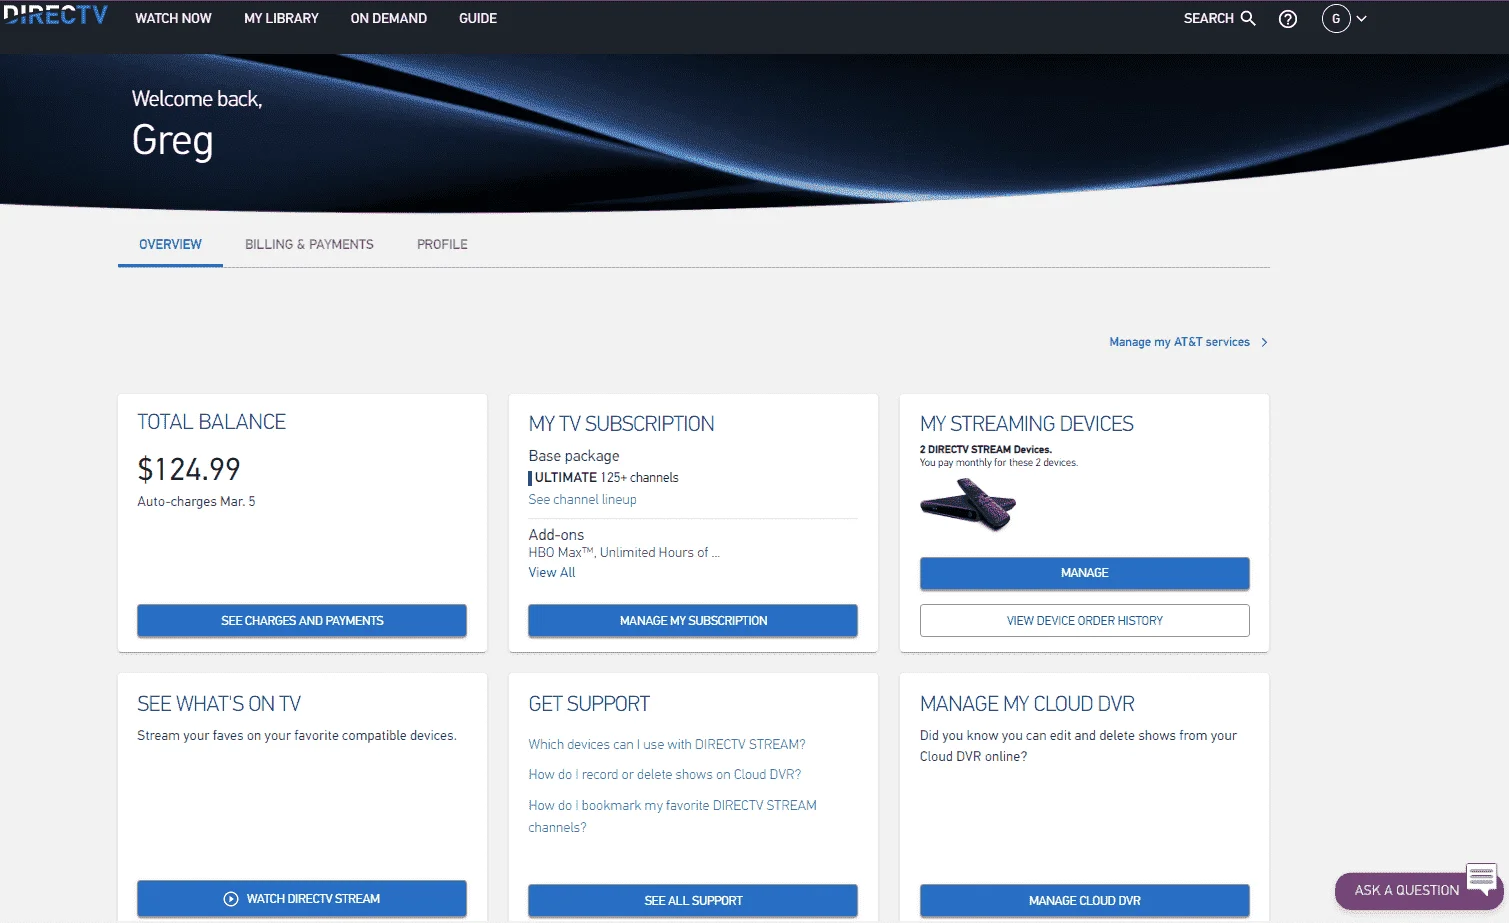1509x923 pixels.
Task: Click See Charges and Payments button
Action: [x=302, y=620]
